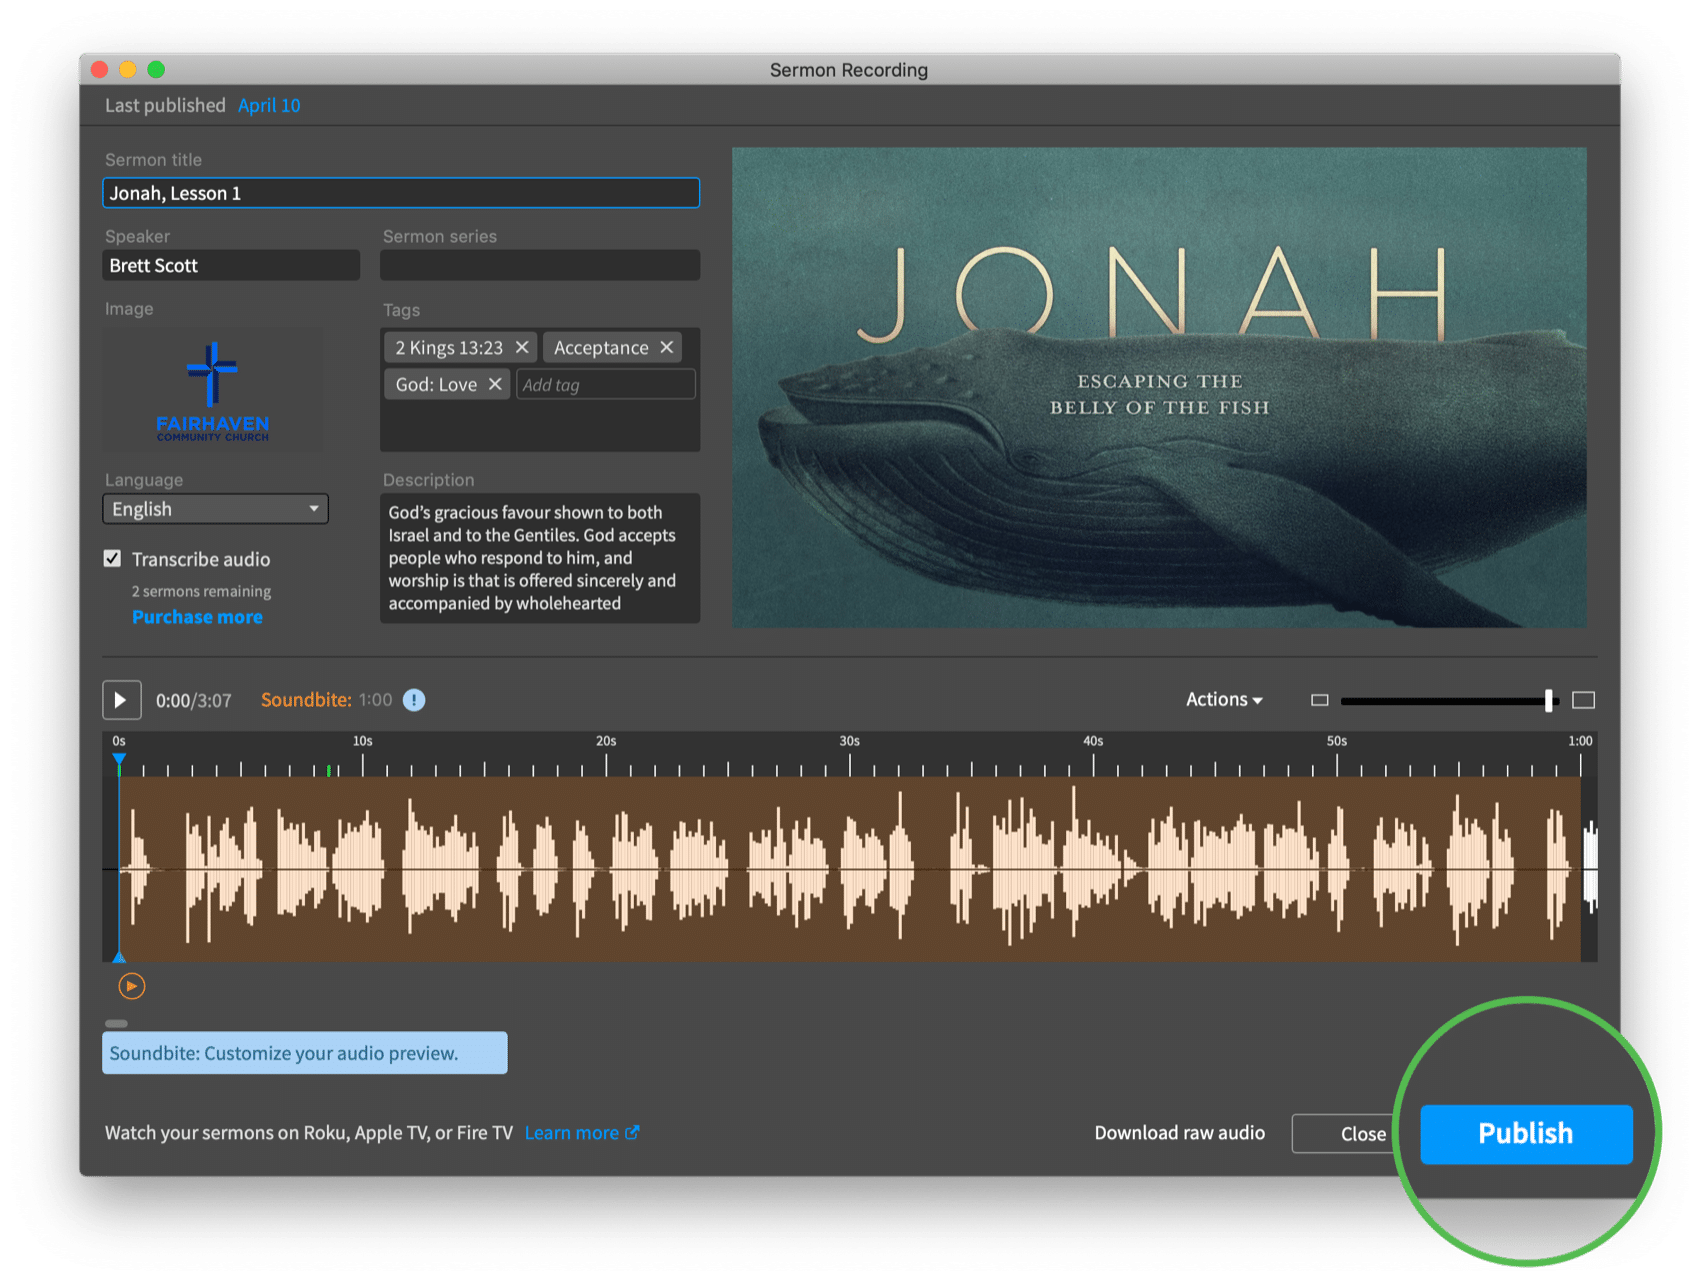1700x1281 pixels.
Task: Click the Description text area
Action: (x=540, y=558)
